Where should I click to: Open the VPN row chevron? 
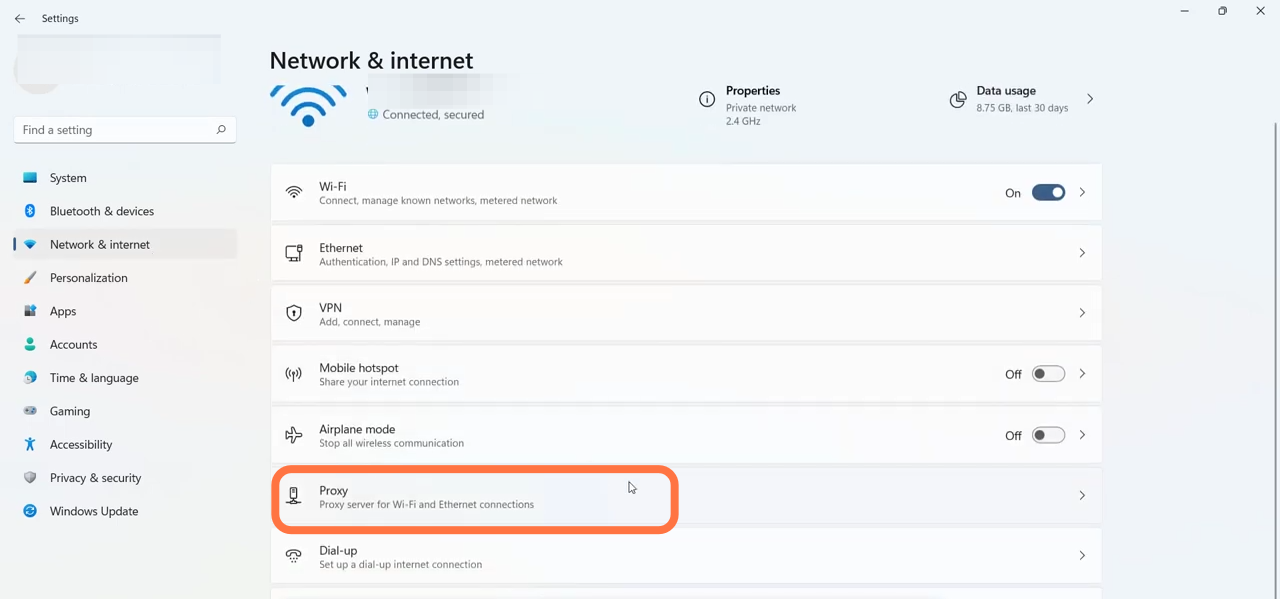1082,313
